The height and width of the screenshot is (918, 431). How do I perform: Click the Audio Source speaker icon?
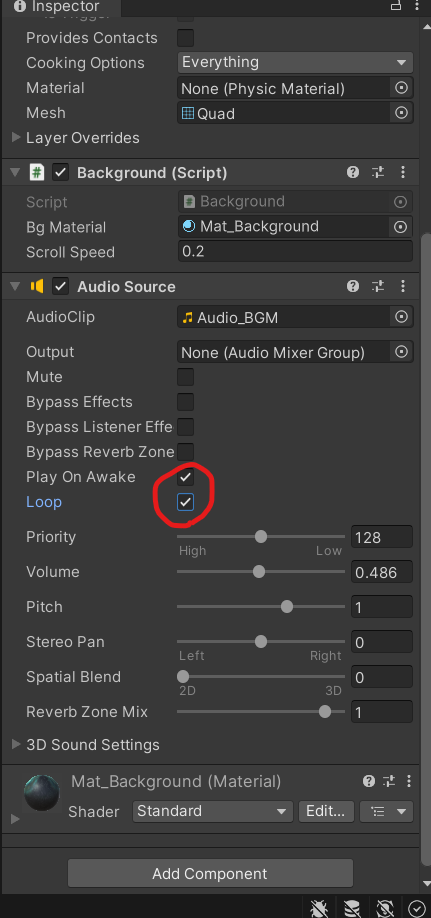pyautogui.click(x=36, y=286)
